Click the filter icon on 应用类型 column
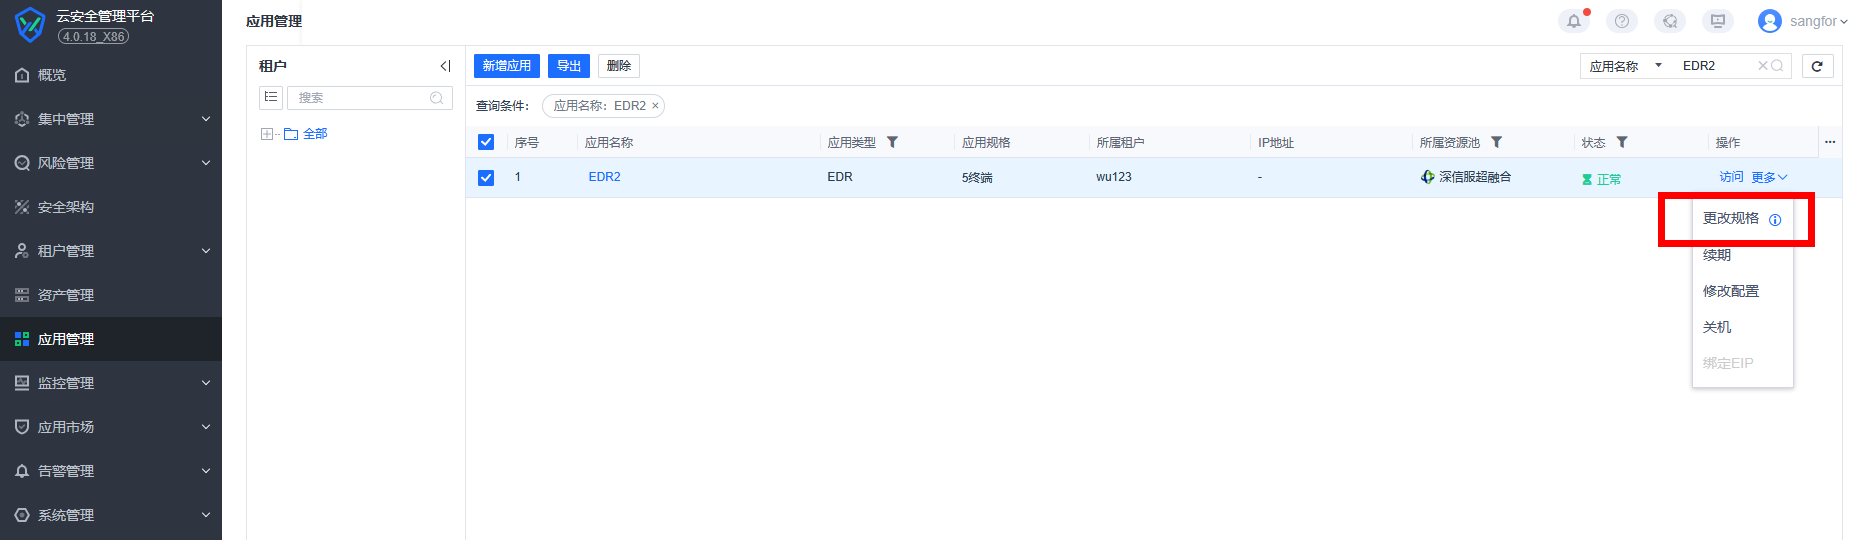The image size is (1859, 540). [x=892, y=142]
